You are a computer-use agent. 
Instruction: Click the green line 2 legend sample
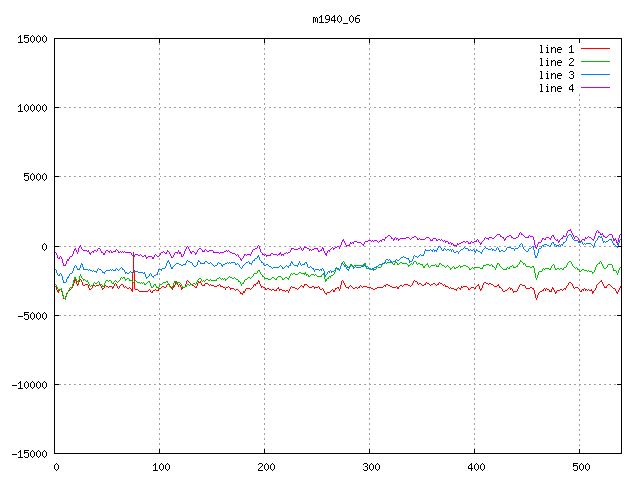click(595, 62)
